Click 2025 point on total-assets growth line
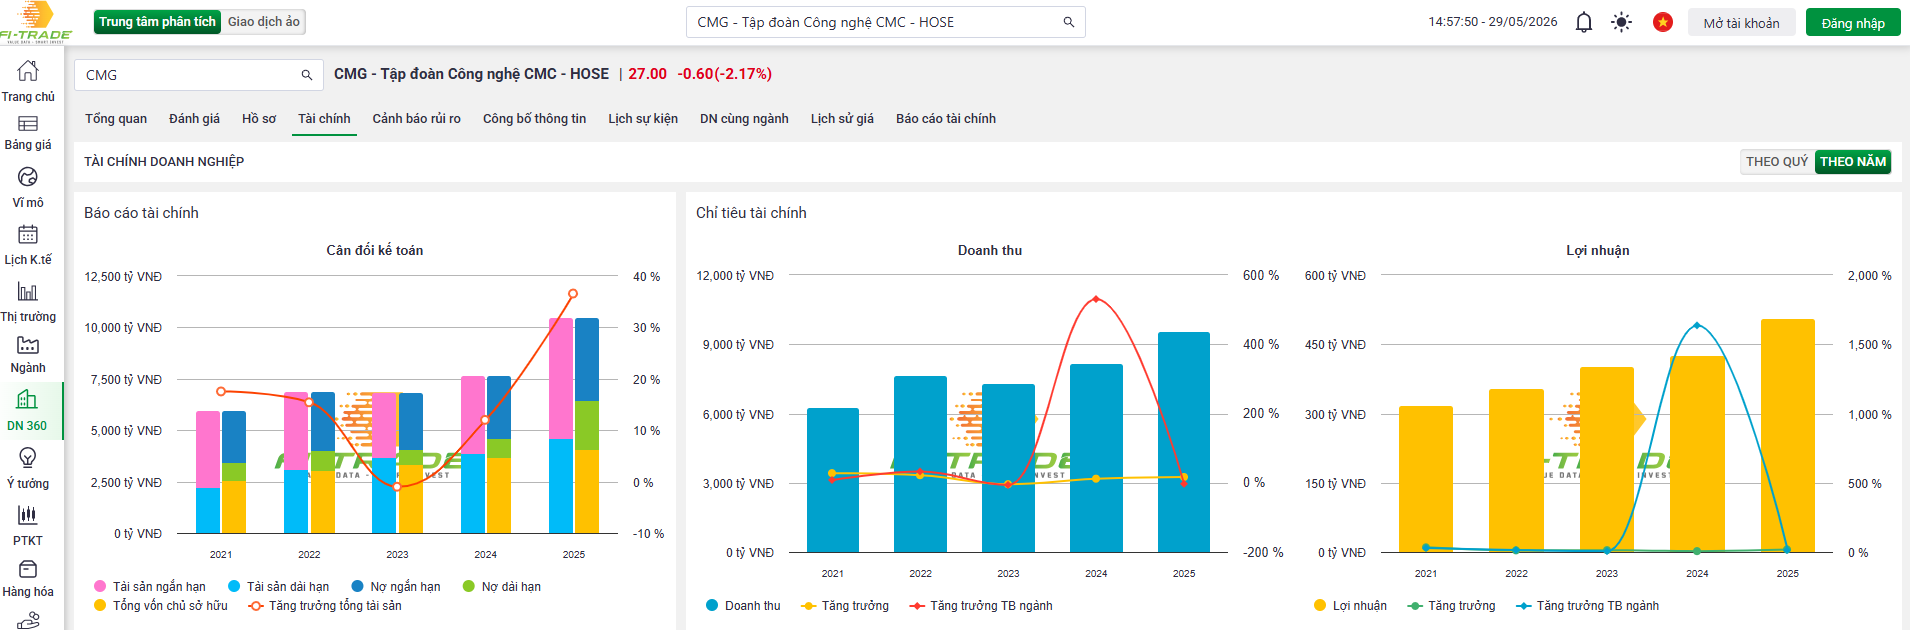 point(573,294)
